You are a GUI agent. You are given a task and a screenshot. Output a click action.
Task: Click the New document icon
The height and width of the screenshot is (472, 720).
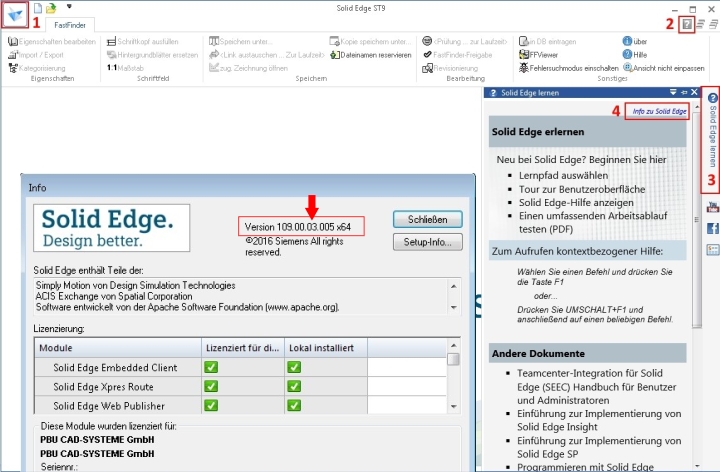(x=38, y=8)
